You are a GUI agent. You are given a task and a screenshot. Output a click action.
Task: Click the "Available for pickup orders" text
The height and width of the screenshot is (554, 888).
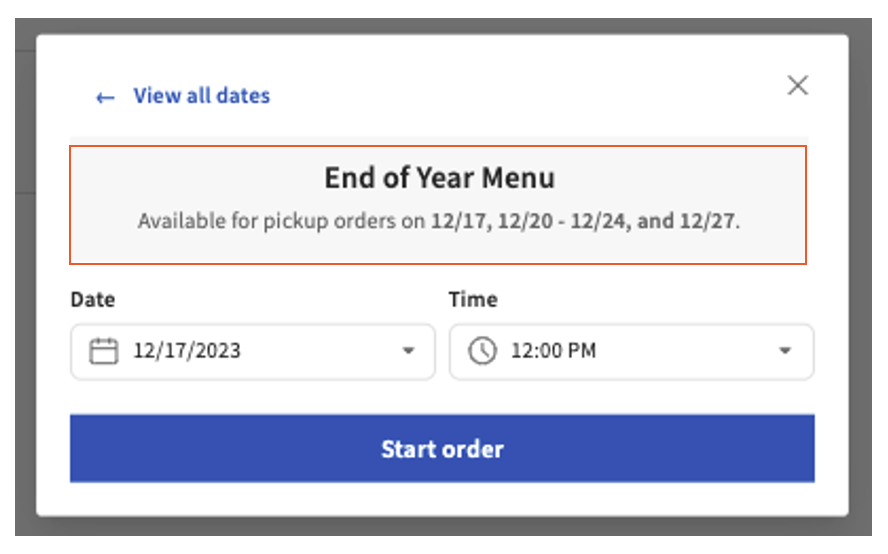[281, 221]
